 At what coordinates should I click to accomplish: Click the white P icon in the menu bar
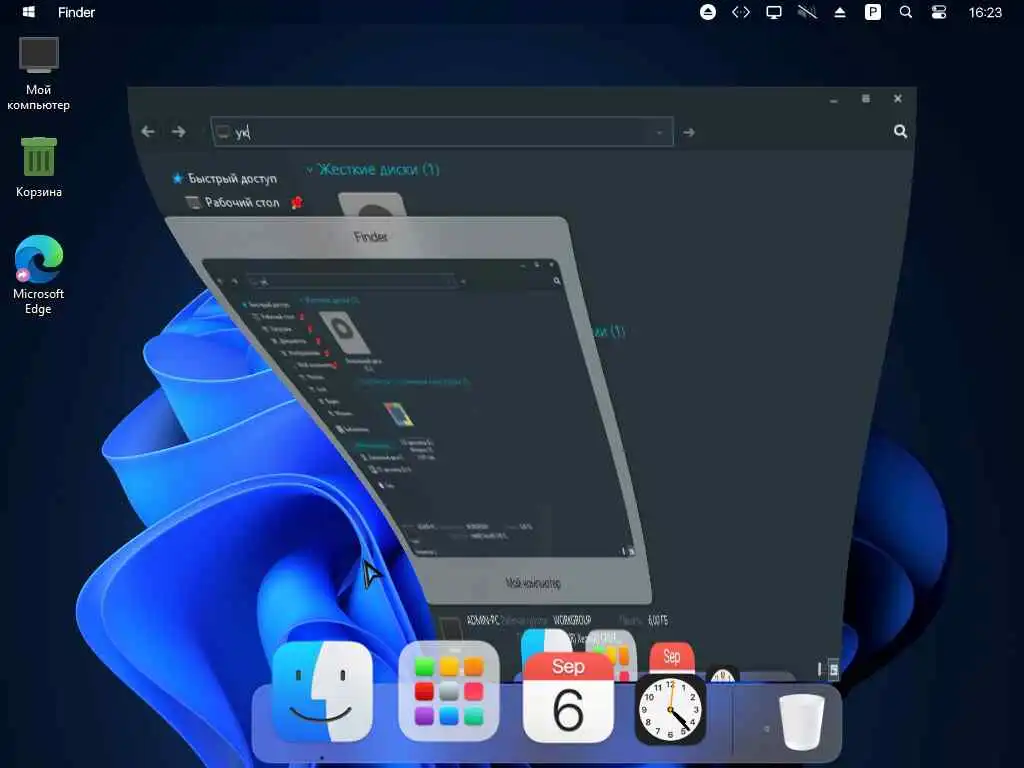[872, 12]
